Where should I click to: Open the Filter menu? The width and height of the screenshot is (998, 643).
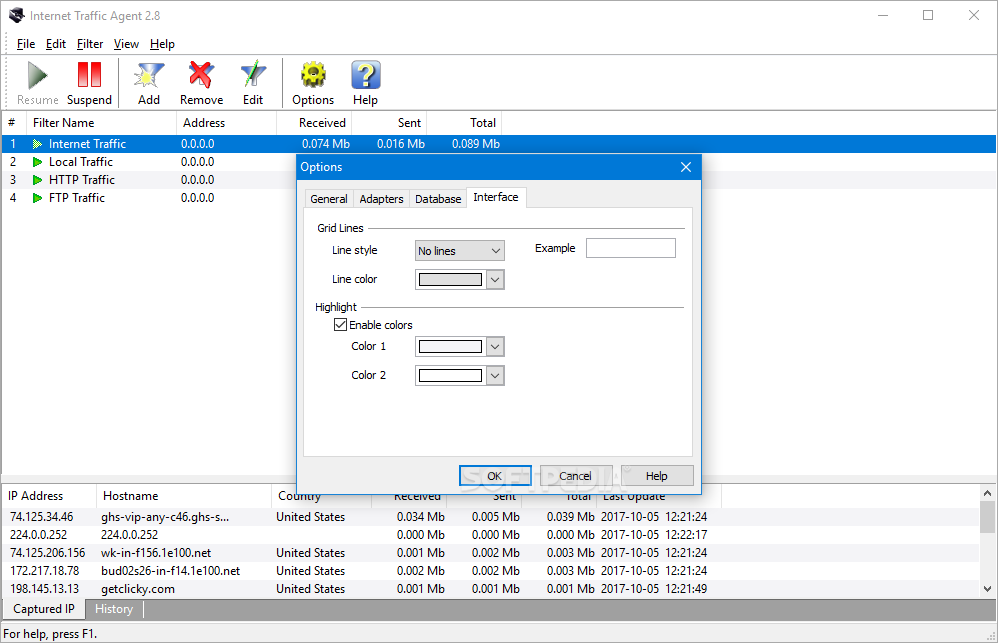click(x=90, y=44)
